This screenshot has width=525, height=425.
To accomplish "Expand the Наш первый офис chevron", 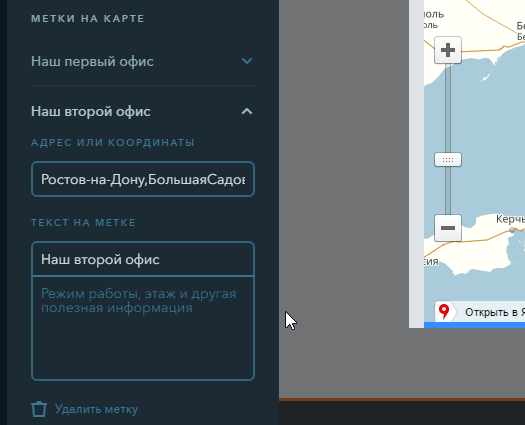I will point(247,61).
